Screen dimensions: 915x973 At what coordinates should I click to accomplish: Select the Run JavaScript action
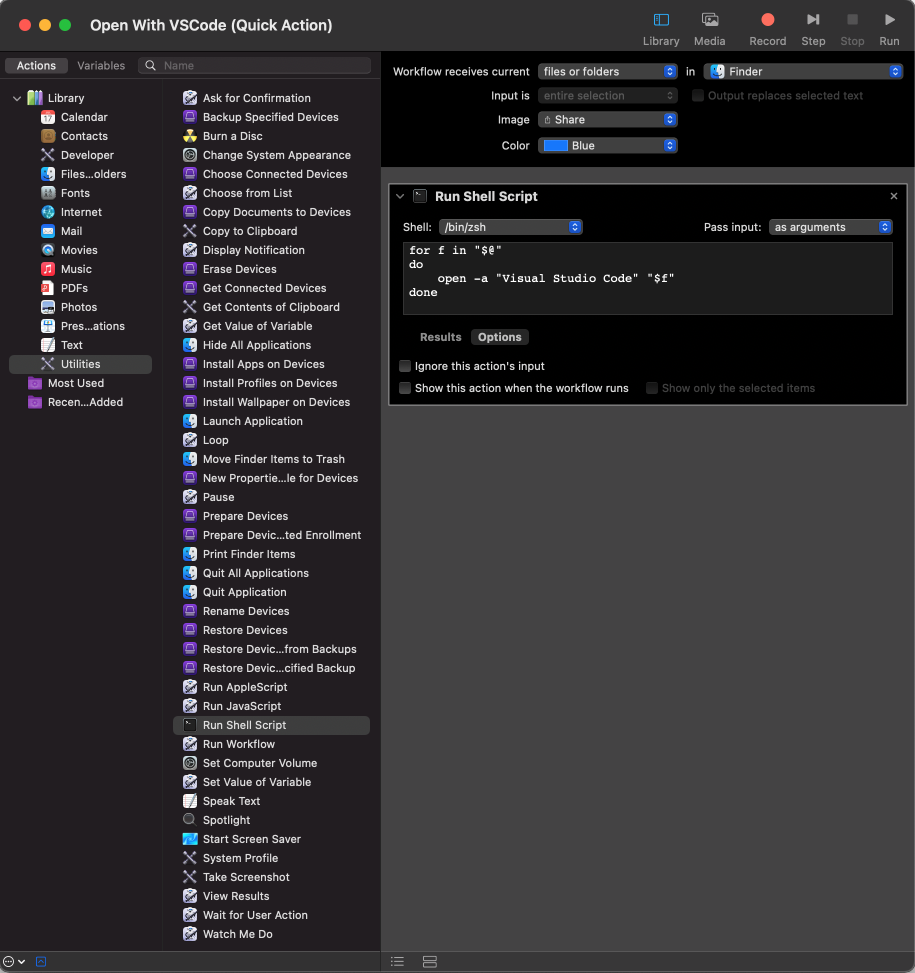pyautogui.click(x=241, y=706)
